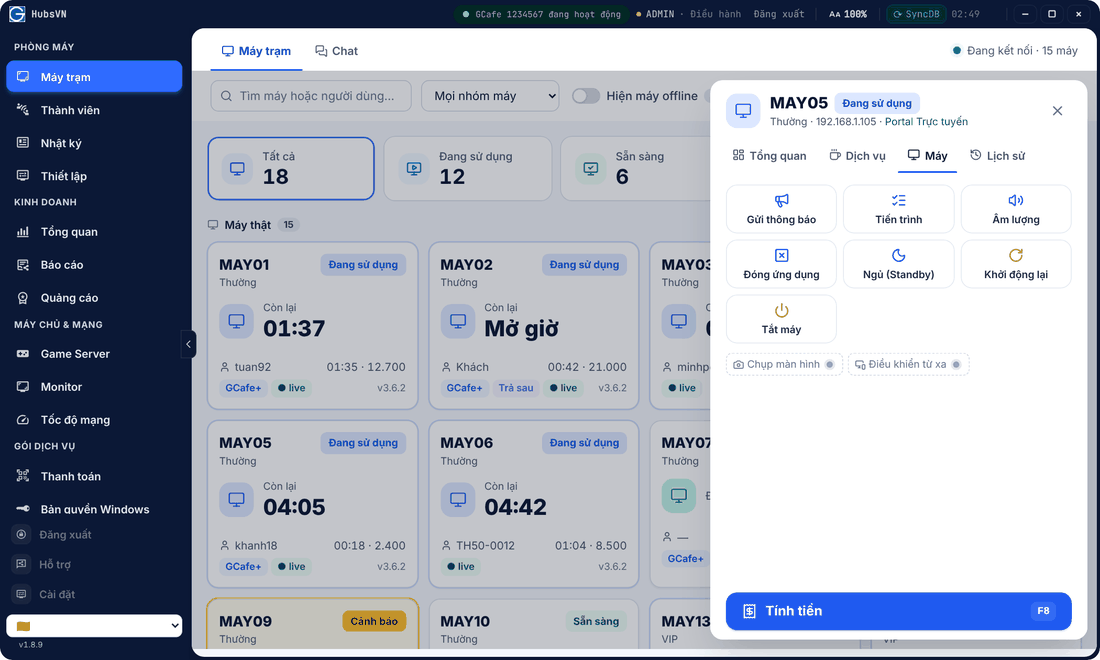
Task: Select the Sẵn sàng 6 filter card
Action: [636, 168]
